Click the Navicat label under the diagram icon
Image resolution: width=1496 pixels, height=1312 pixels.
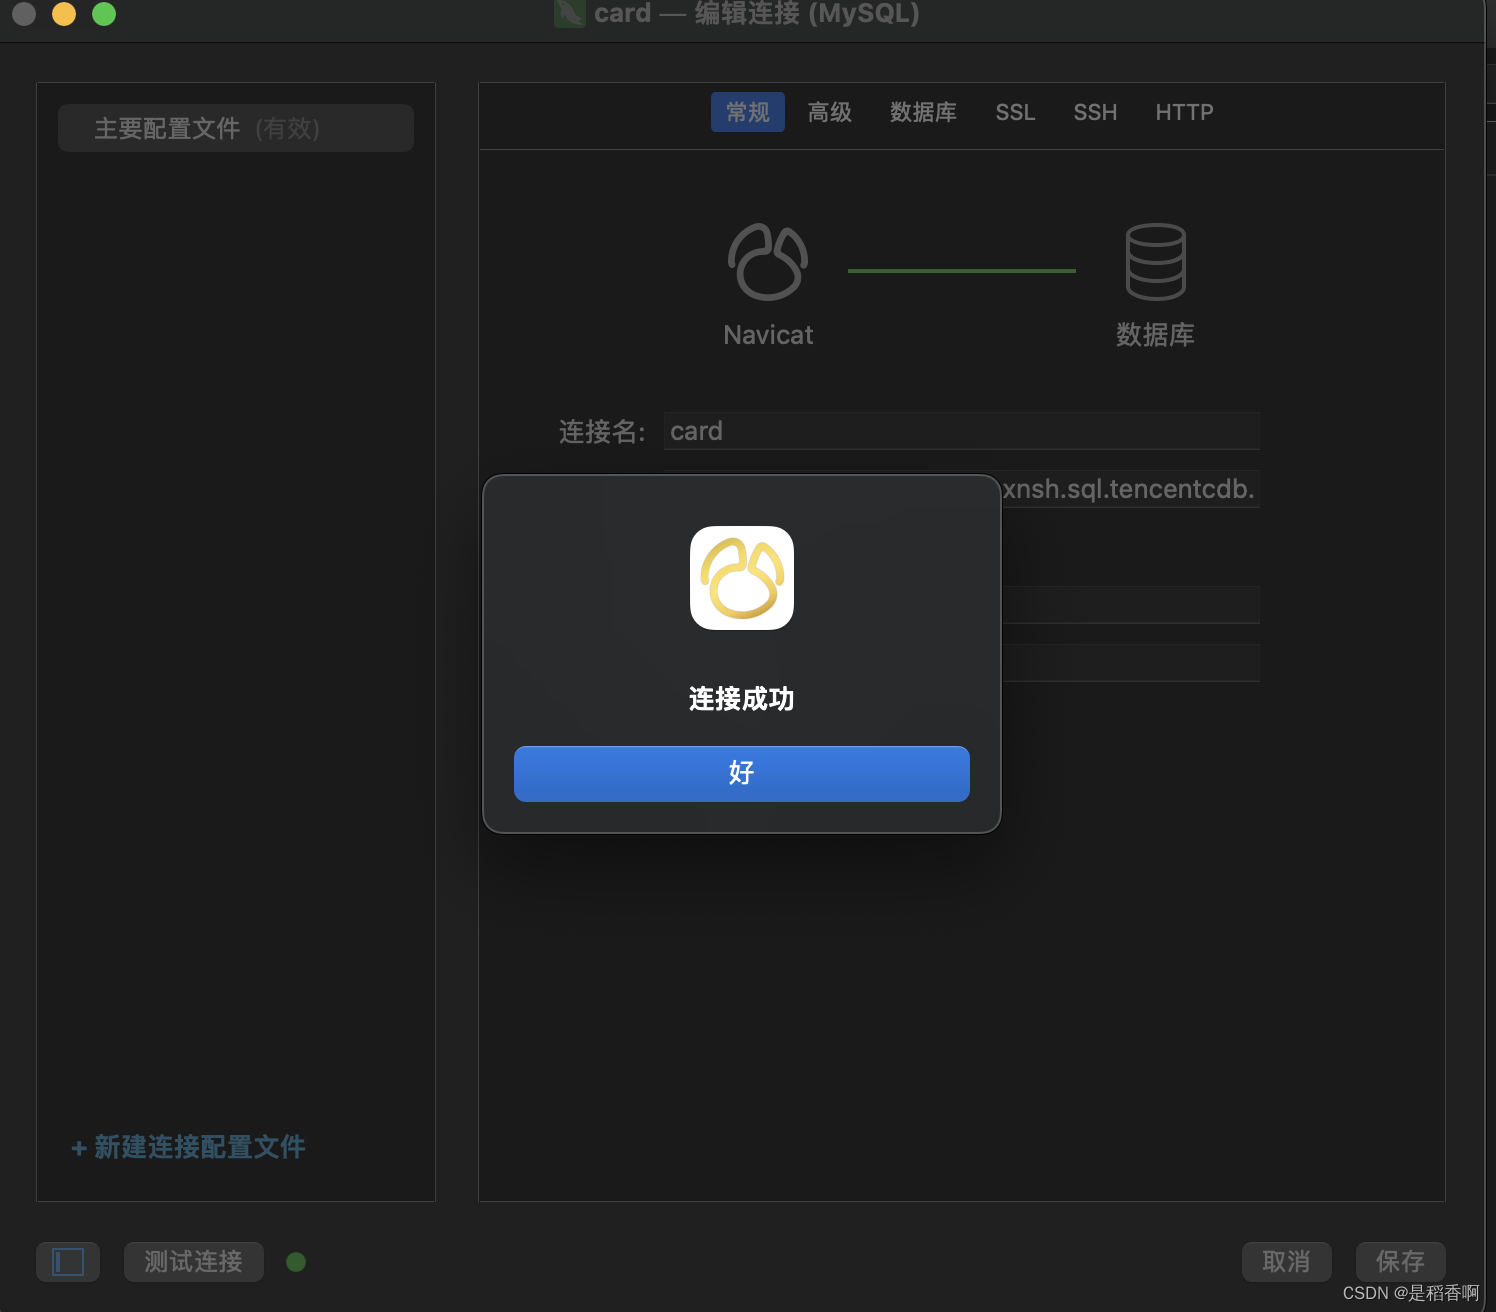(x=768, y=335)
